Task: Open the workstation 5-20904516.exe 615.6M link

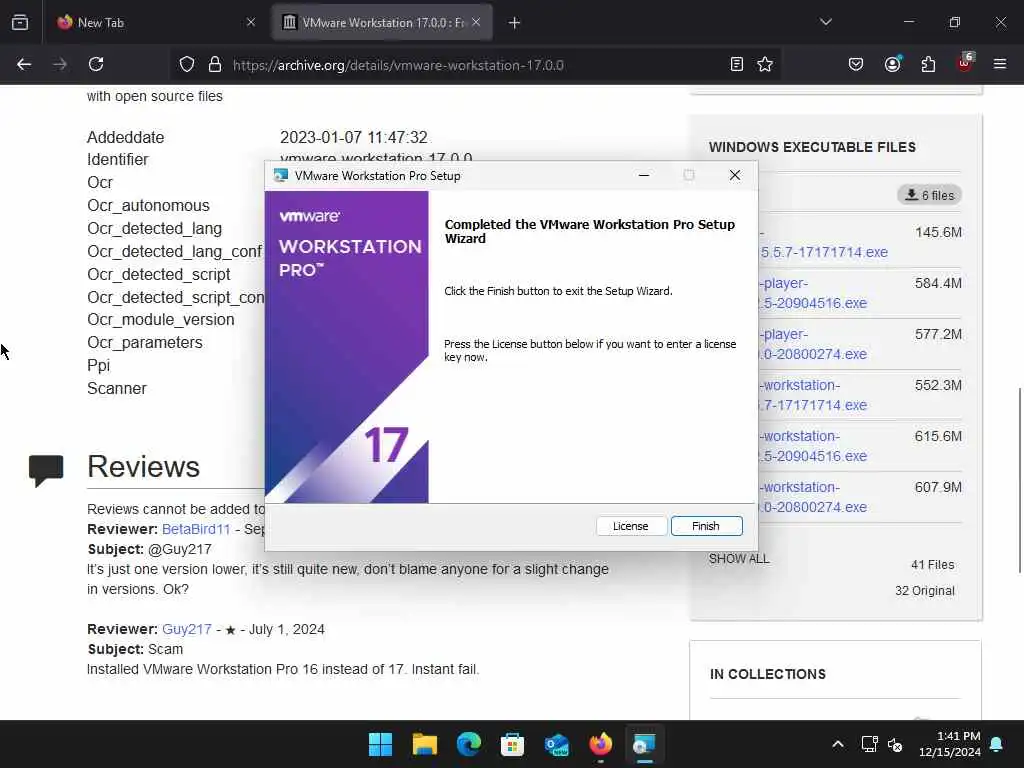Action: 813,446
